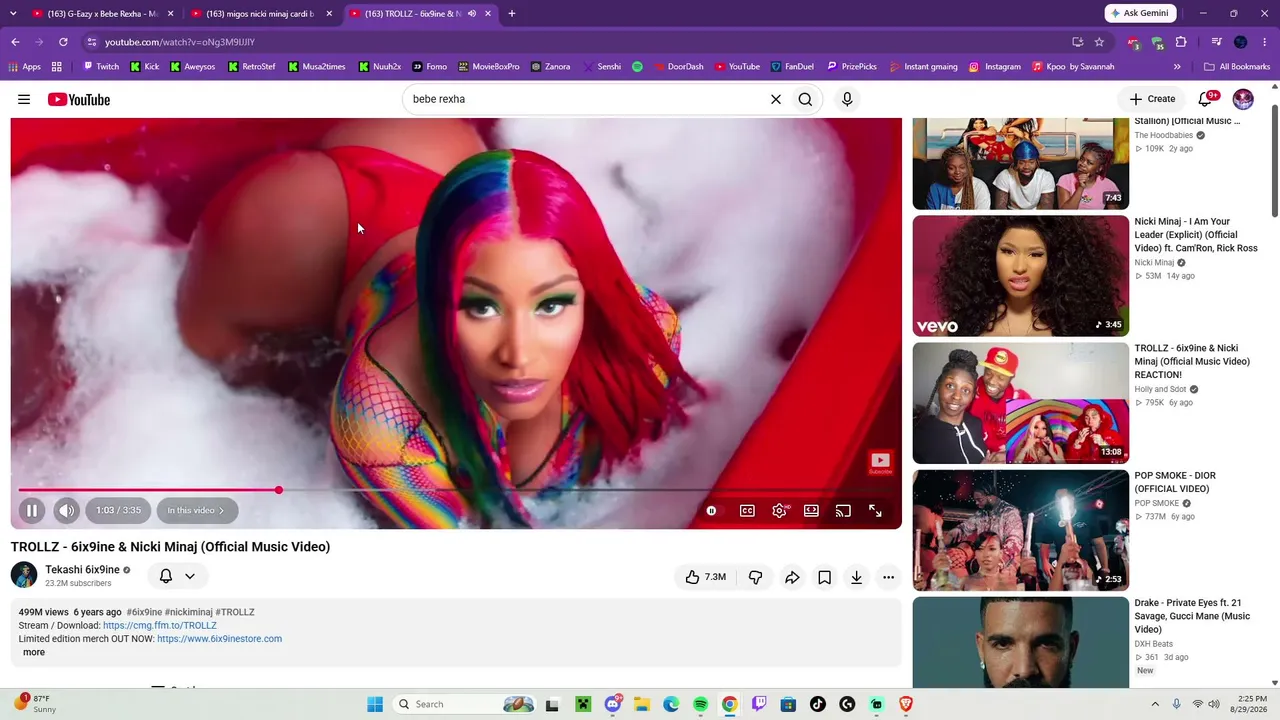This screenshot has height=720, width=1280.
Task: Open the Instagram bookmark
Action: click(995, 67)
